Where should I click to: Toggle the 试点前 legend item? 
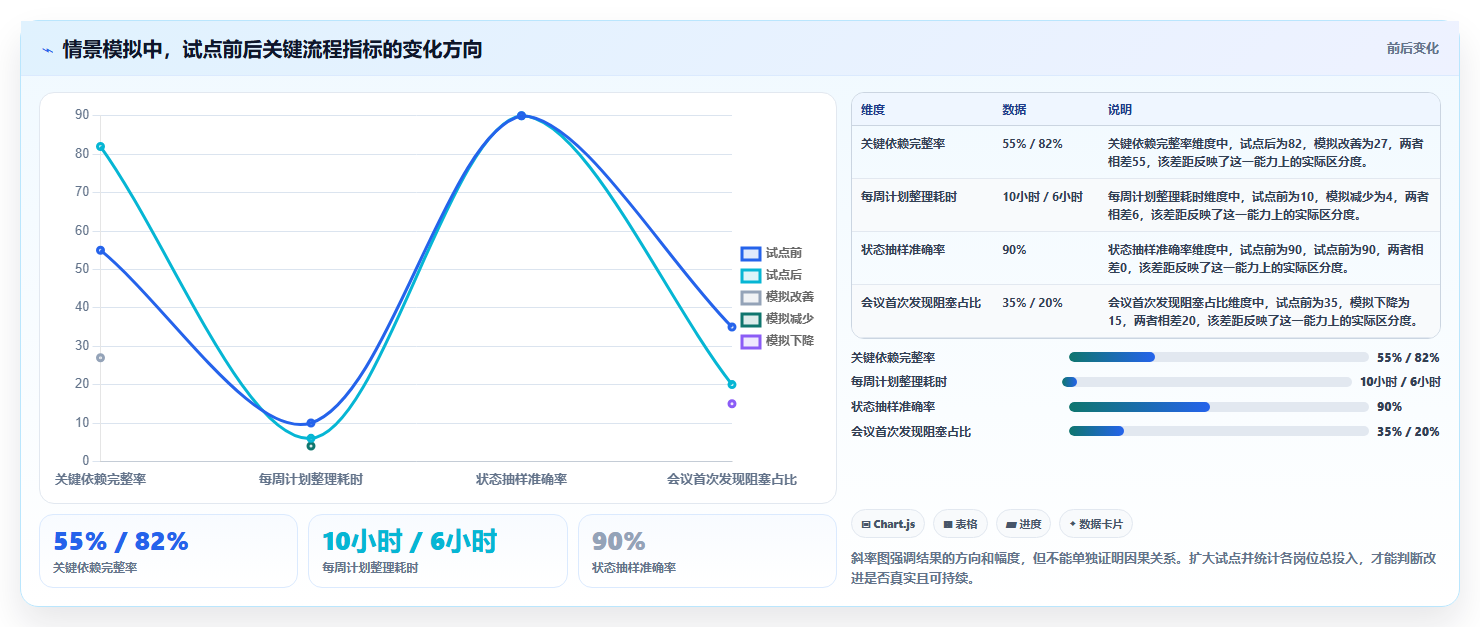click(x=771, y=253)
